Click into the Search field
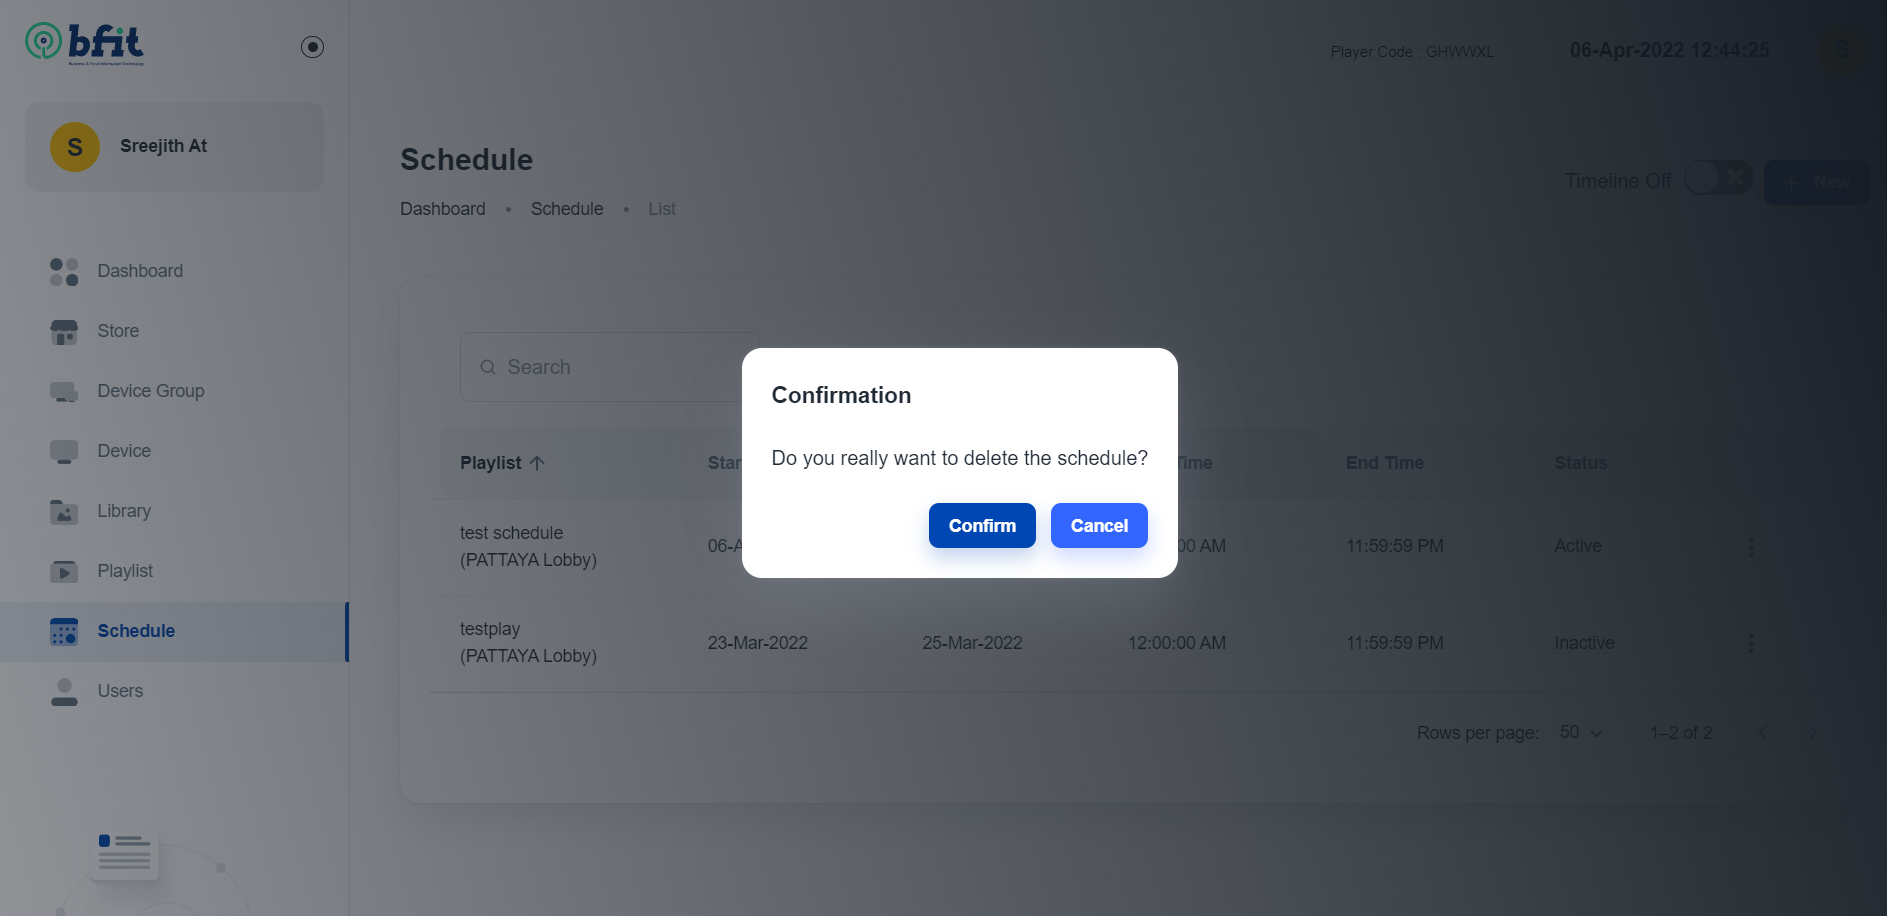Viewport: 1887px width, 916px height. [610, 367]
